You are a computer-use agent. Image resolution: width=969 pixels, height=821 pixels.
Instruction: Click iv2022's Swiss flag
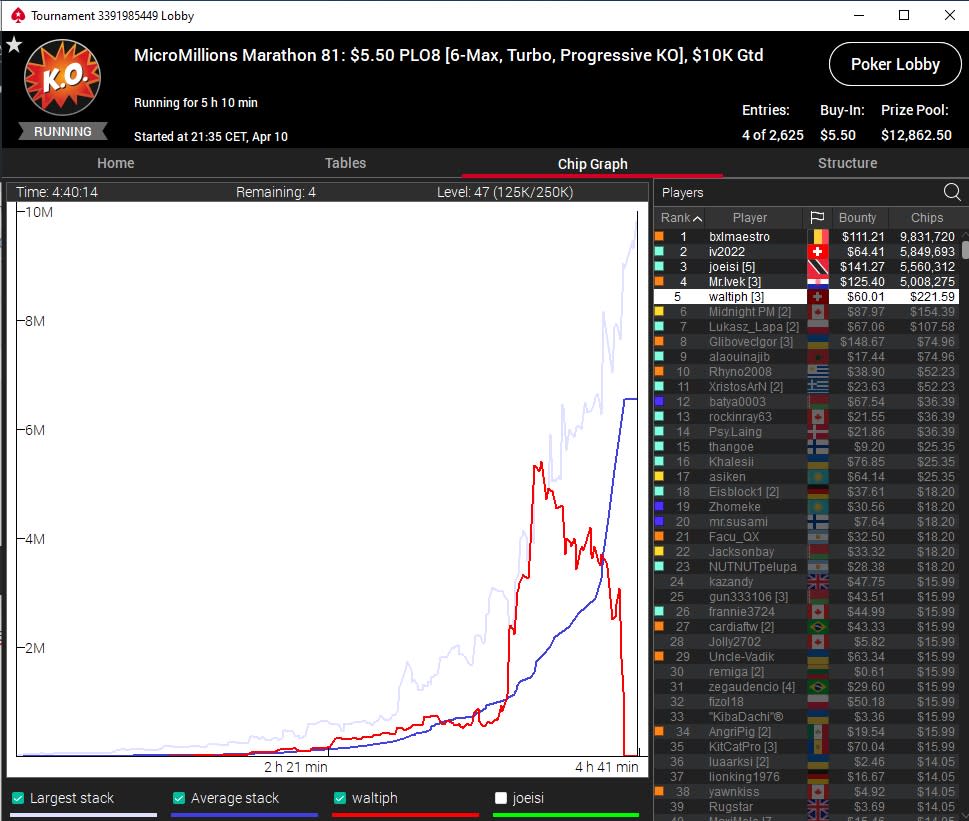tap(818, 251)
